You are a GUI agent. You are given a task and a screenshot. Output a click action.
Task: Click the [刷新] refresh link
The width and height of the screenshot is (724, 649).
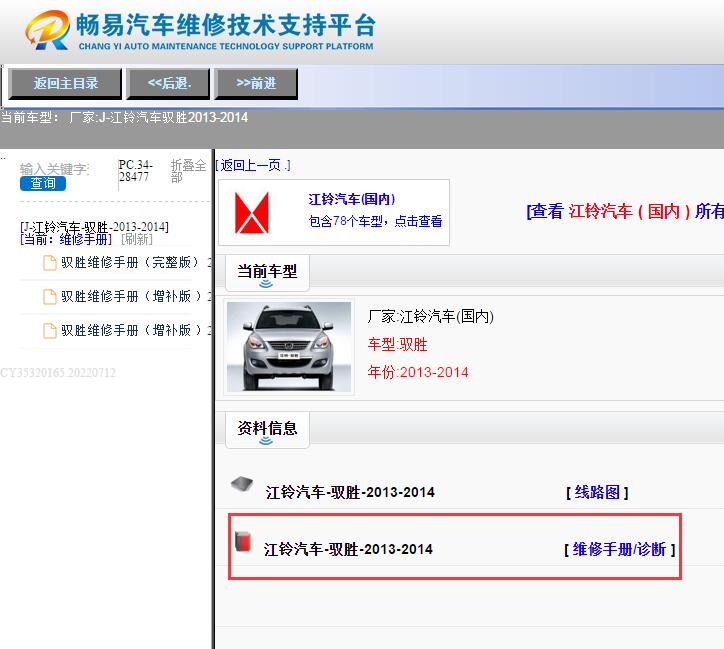[x=137, y=239]
